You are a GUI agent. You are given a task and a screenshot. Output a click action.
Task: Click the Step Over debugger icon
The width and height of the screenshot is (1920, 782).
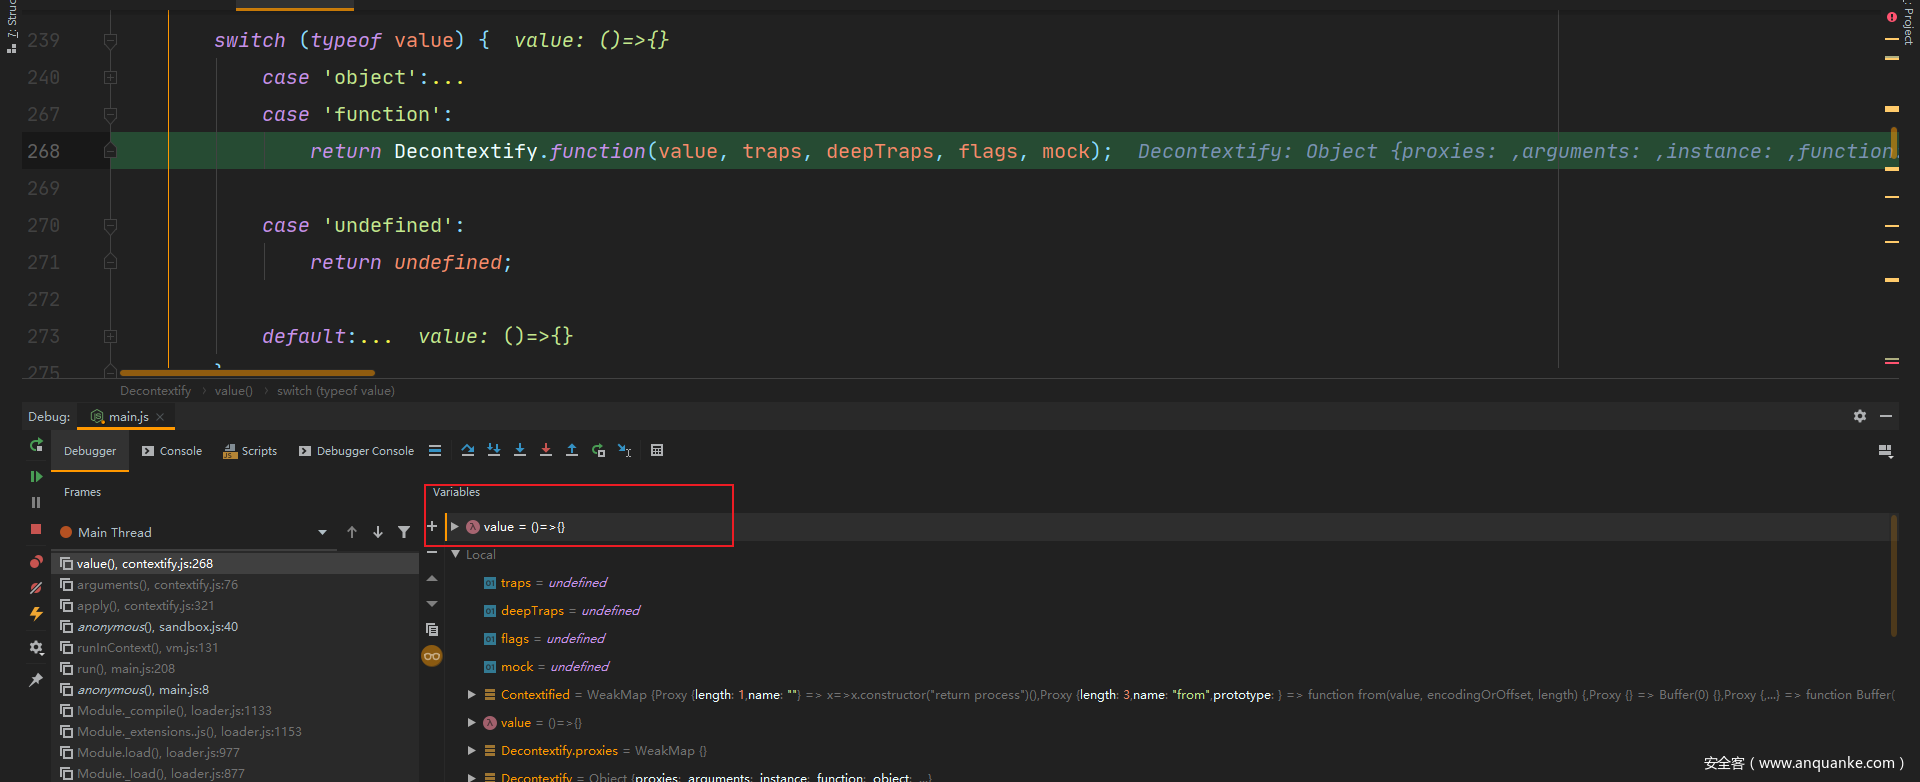coord(467,451)
